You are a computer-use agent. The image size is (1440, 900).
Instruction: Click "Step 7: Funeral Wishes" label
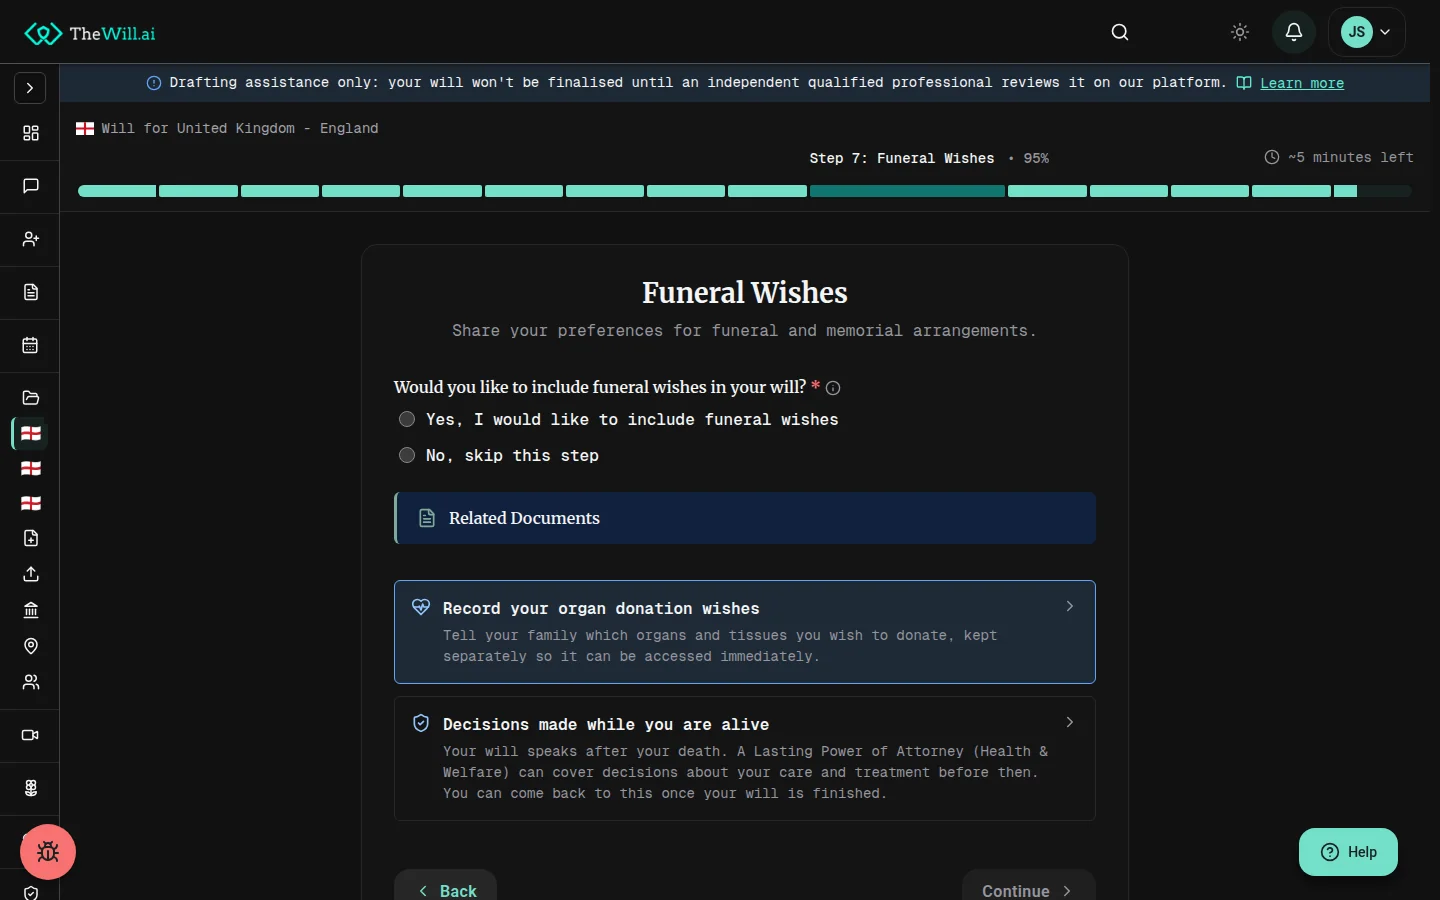tap(902, 158)
